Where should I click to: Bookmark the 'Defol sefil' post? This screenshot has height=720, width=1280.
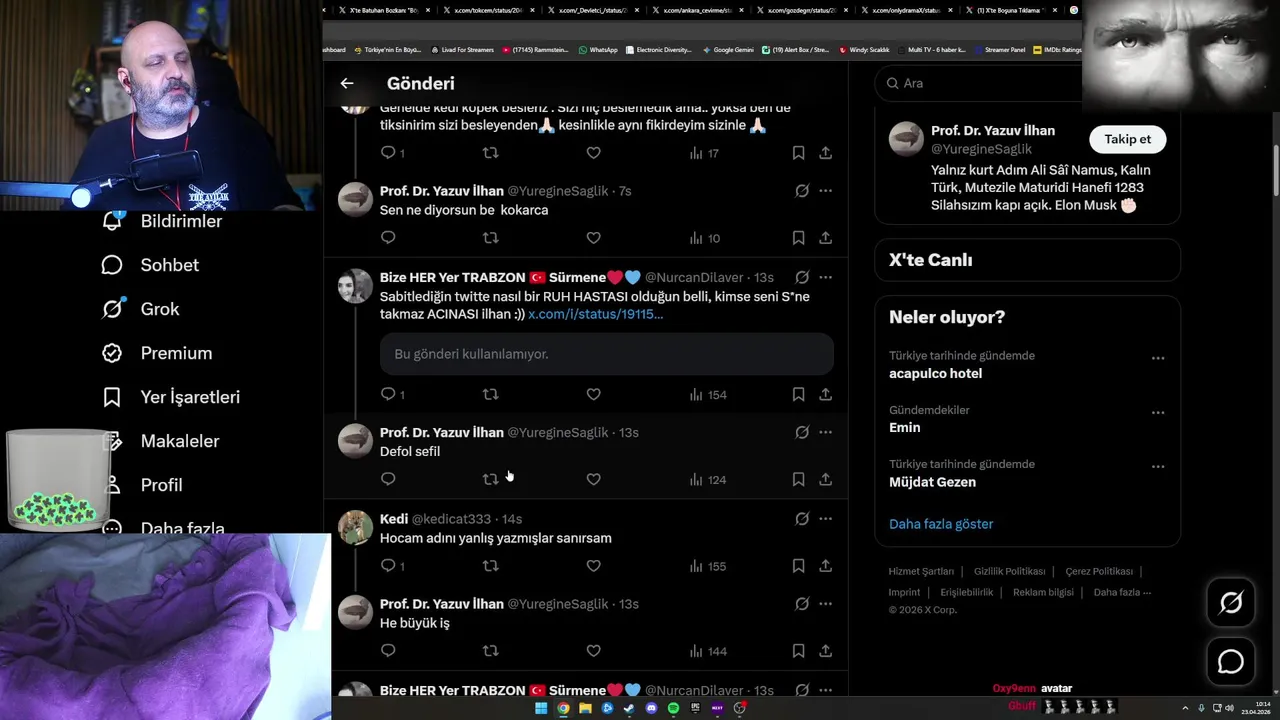click(798, 479)
